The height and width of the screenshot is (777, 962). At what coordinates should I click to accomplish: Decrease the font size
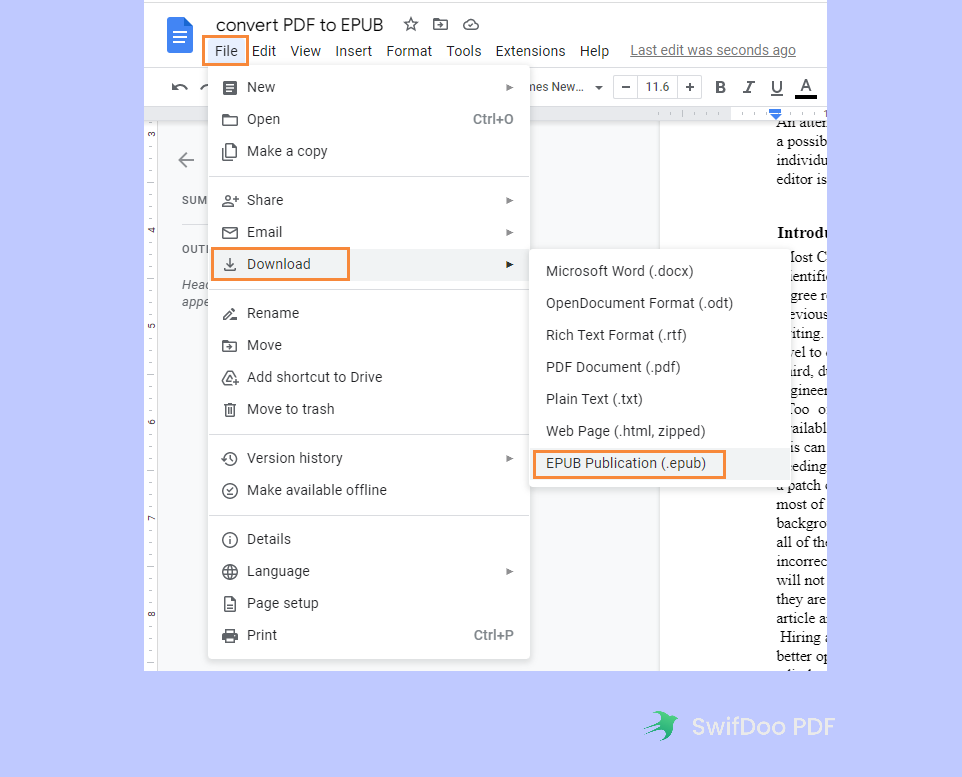point(625,87)
